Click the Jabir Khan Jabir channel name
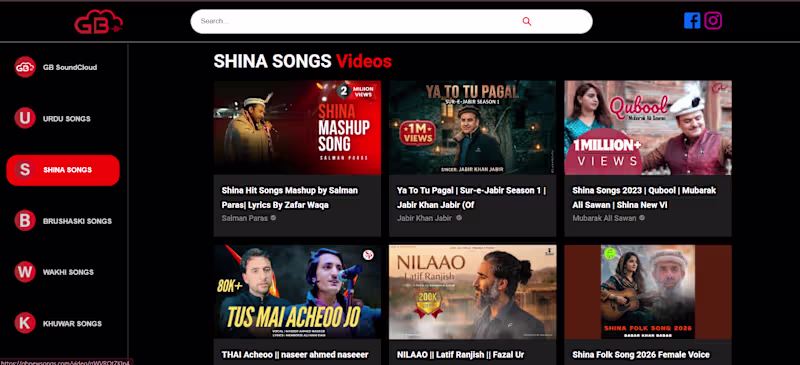The height and width of the screenshot is (365, 800). [x=424, y=218]
